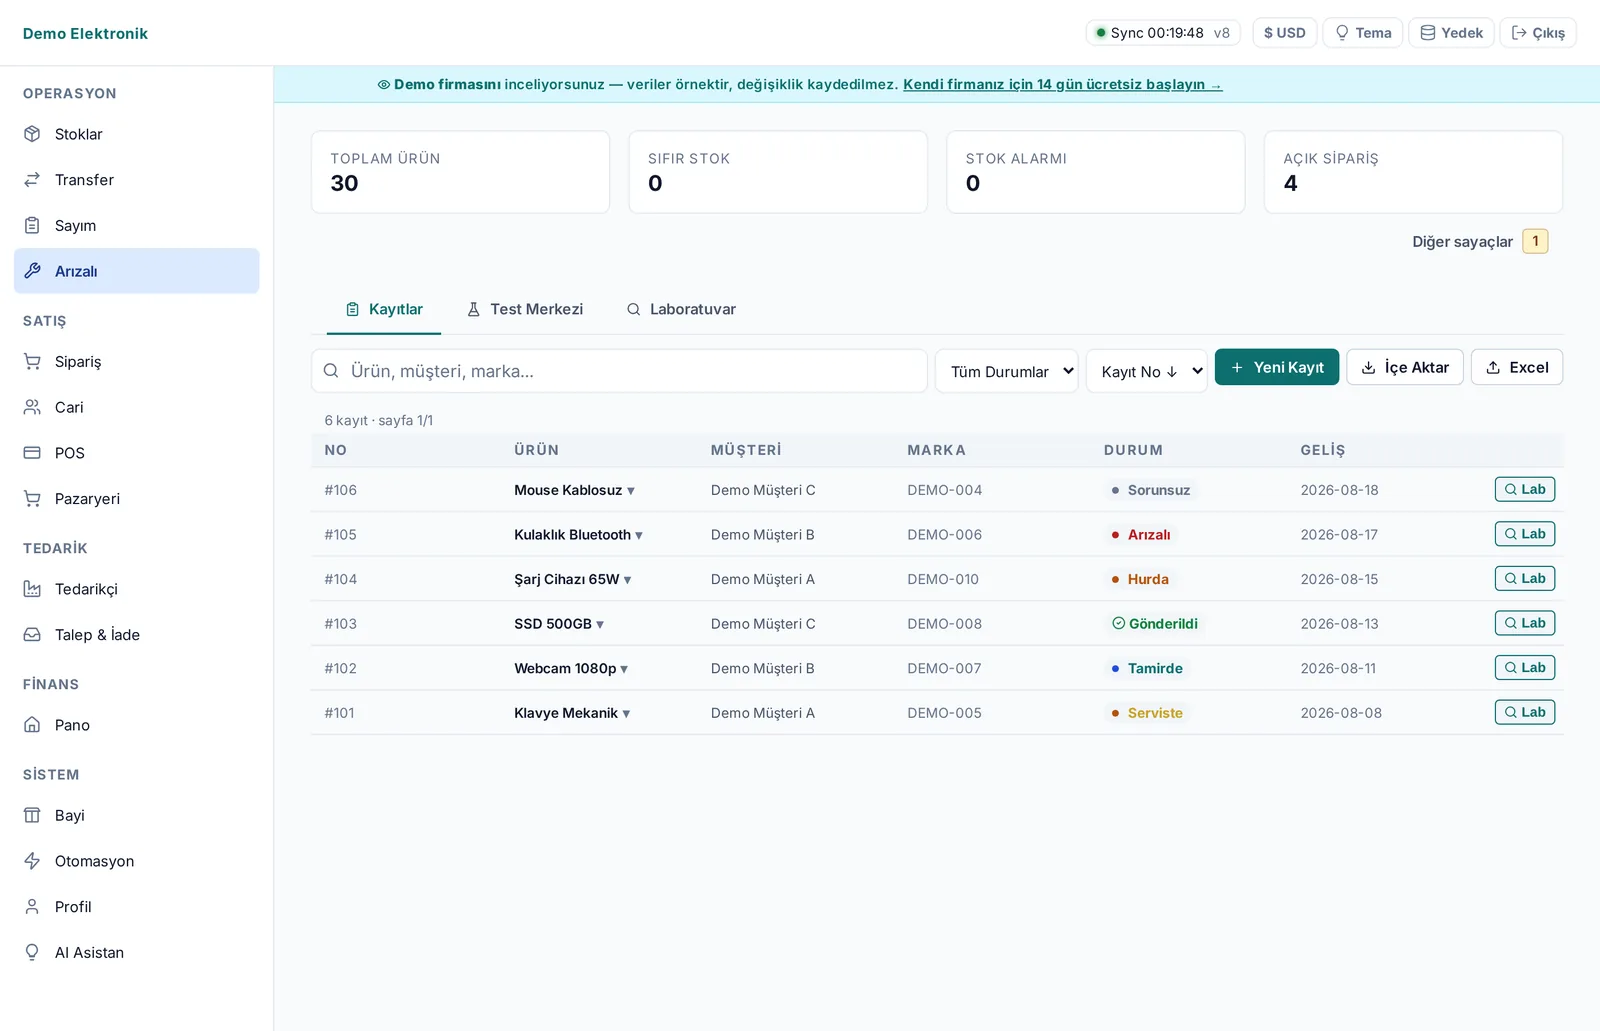Switch to the Laboratuvar tab

click(x=681, y=309)
